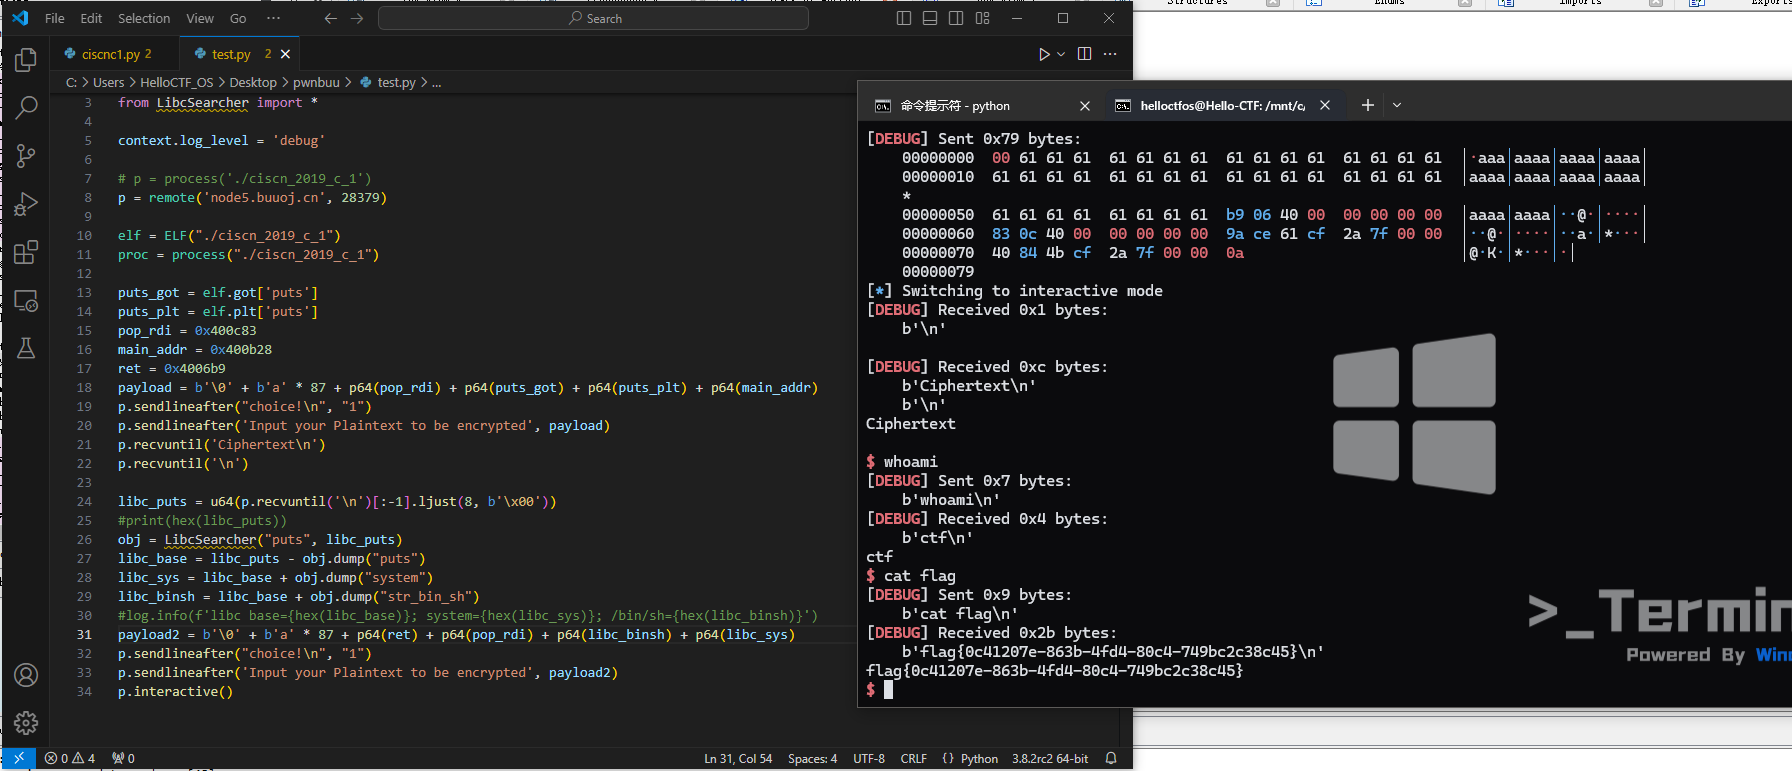
Task: Open remote window indicator in status bar
Action: tap(19, 758)
